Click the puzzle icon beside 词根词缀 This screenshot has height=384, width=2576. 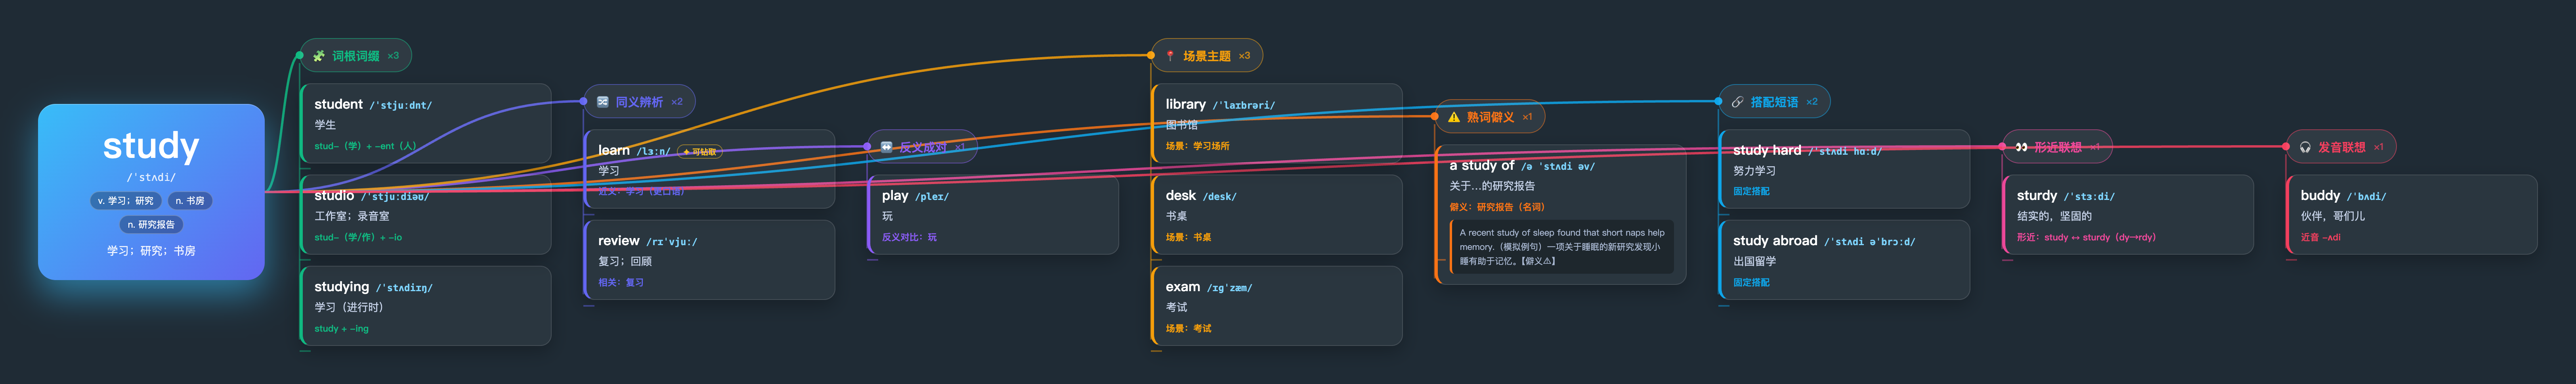click(319, 56)
